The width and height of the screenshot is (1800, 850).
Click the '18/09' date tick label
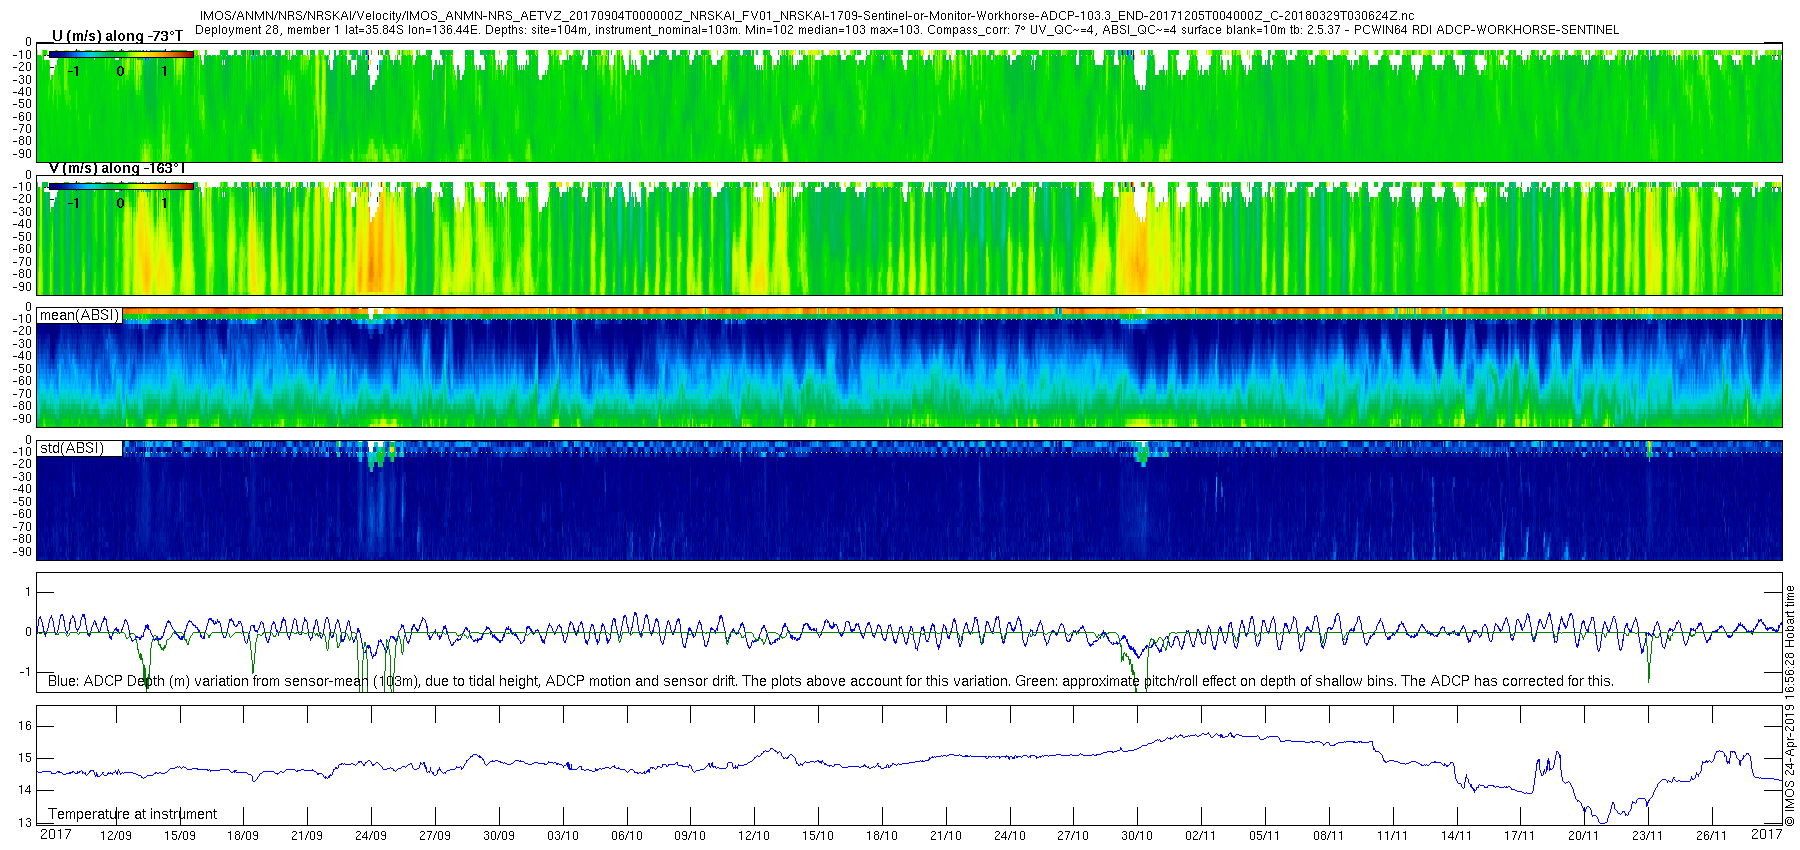(243, 836)
